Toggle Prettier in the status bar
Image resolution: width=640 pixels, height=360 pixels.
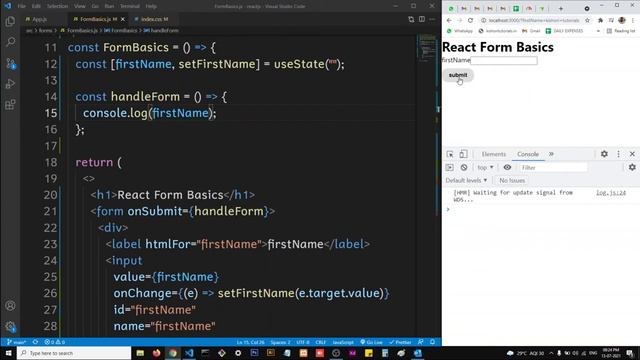point(400,342)
